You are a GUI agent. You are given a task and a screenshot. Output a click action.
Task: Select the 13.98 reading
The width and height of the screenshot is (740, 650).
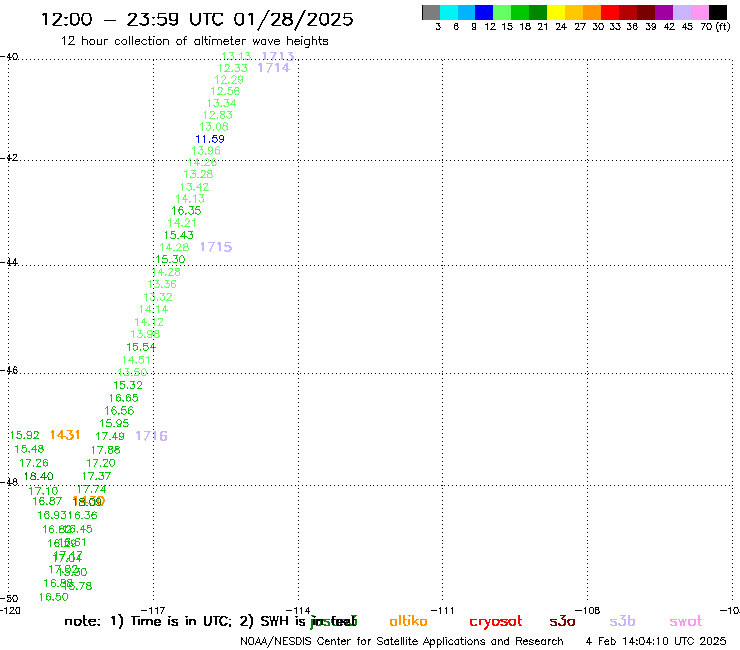click(x=145, y=334)
